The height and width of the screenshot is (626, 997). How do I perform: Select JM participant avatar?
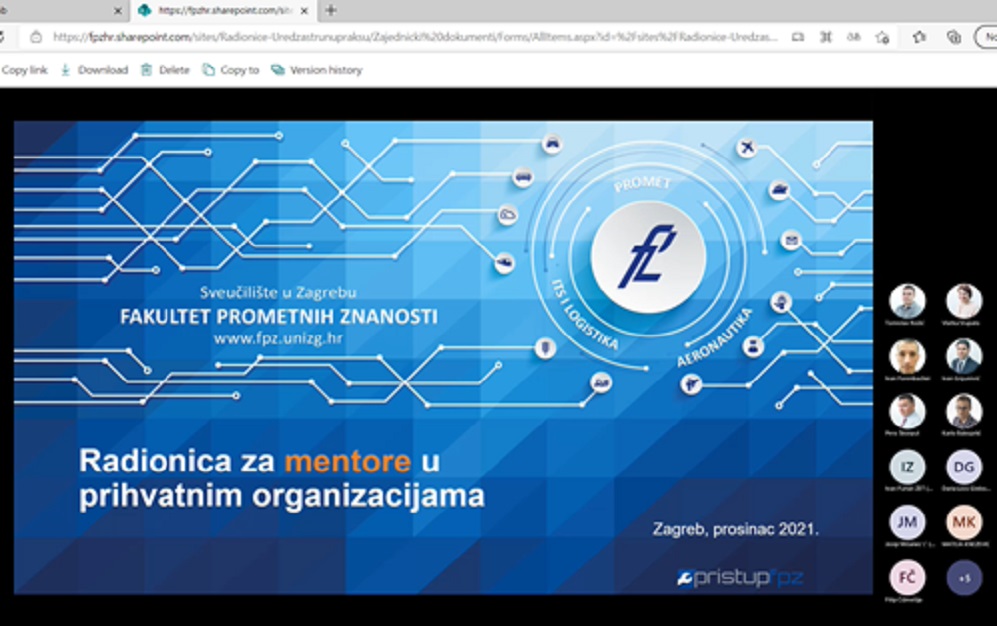(x=907, y=522)
